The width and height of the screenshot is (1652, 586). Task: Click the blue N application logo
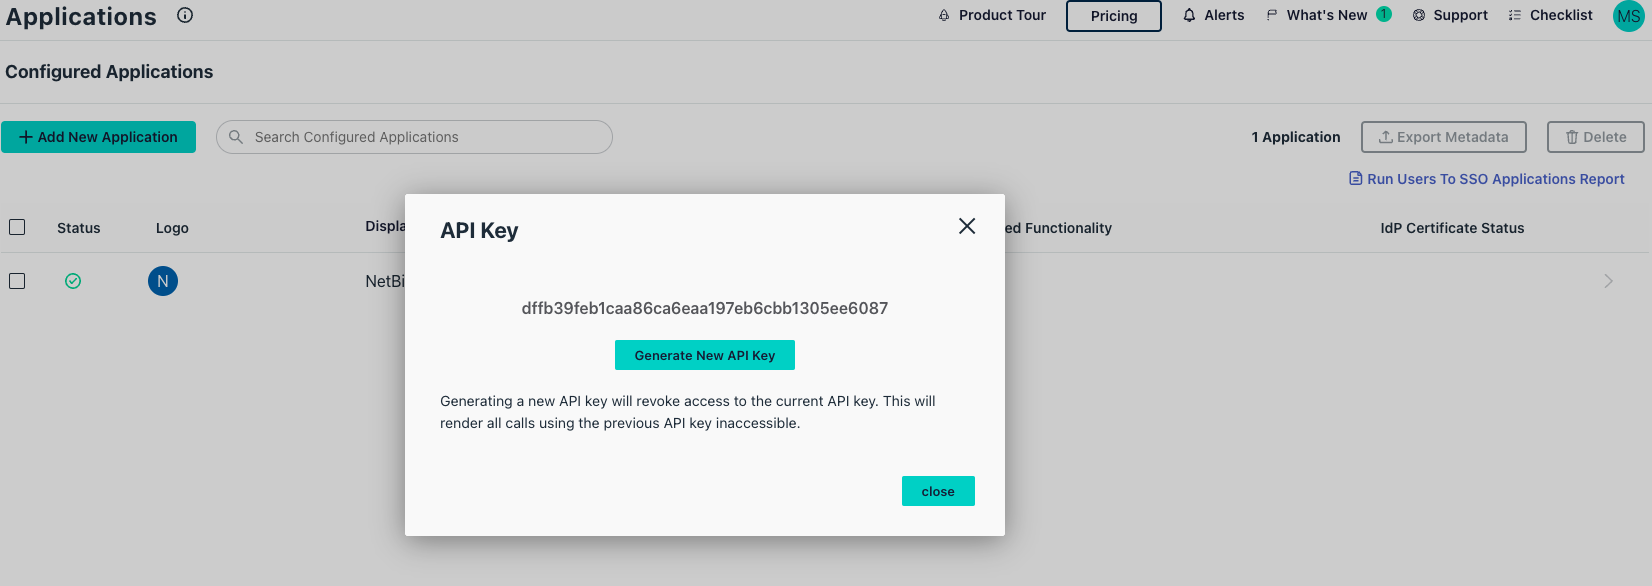click(x=163, y=281)
